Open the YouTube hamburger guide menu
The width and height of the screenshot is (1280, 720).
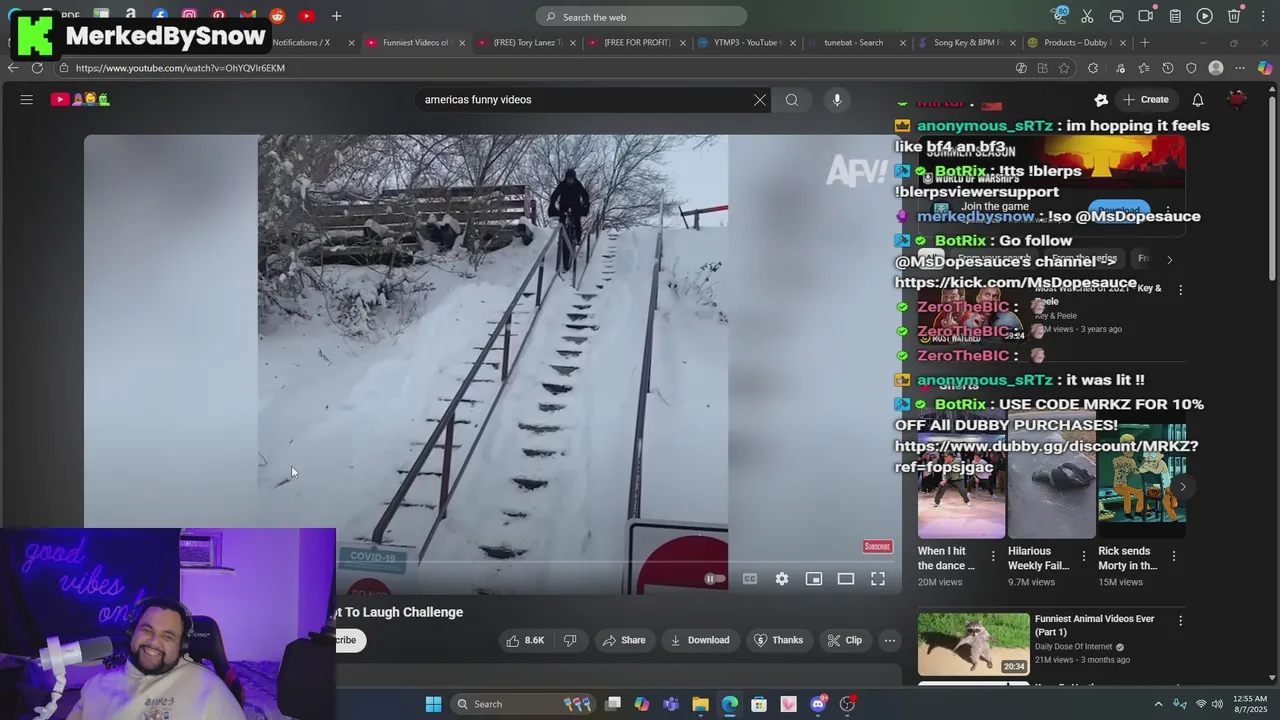pyautogui.click(x=27, y=100)
